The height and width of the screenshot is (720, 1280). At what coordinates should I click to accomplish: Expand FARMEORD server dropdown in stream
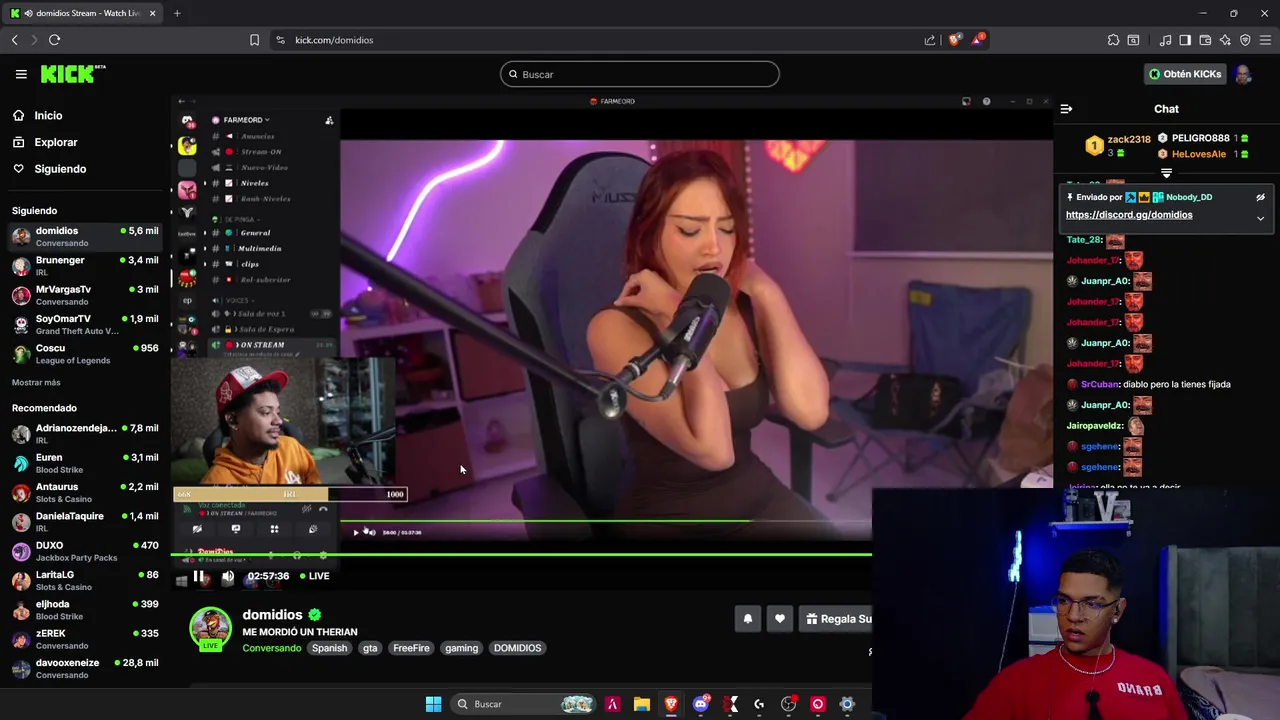(246, 120)
